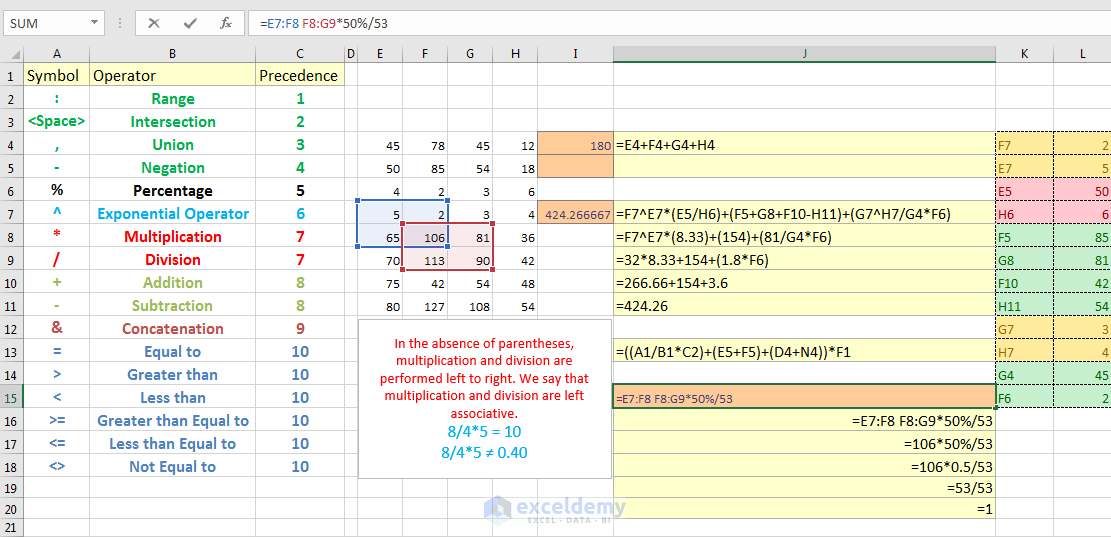Click the K9 cell labeled G8
Image resolution: width=1111 pixels, height=537 pixels.
point(1025,259)
